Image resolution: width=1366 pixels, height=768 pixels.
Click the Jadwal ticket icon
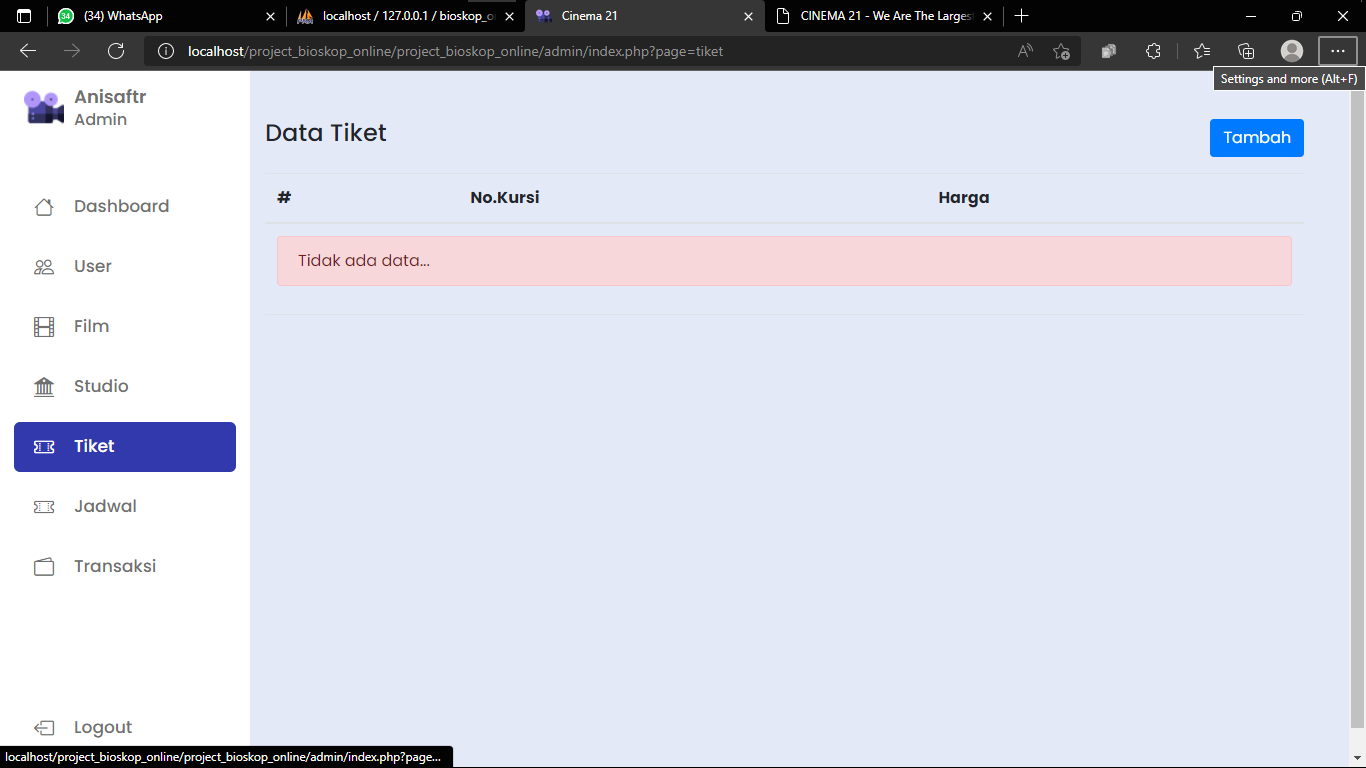click(44, 507)
